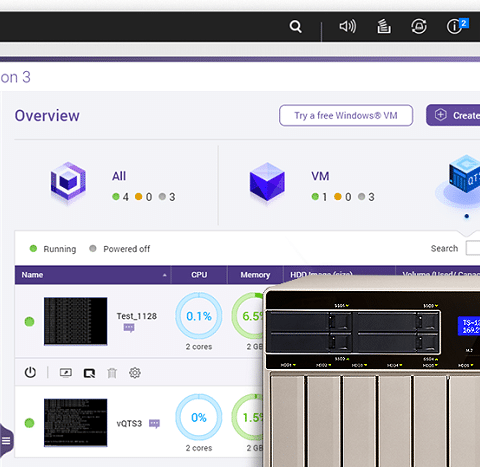Image resolution: width=480 pixels, height=467 pixels.
Task: Click the Overview heading
Action: [47, 116]
